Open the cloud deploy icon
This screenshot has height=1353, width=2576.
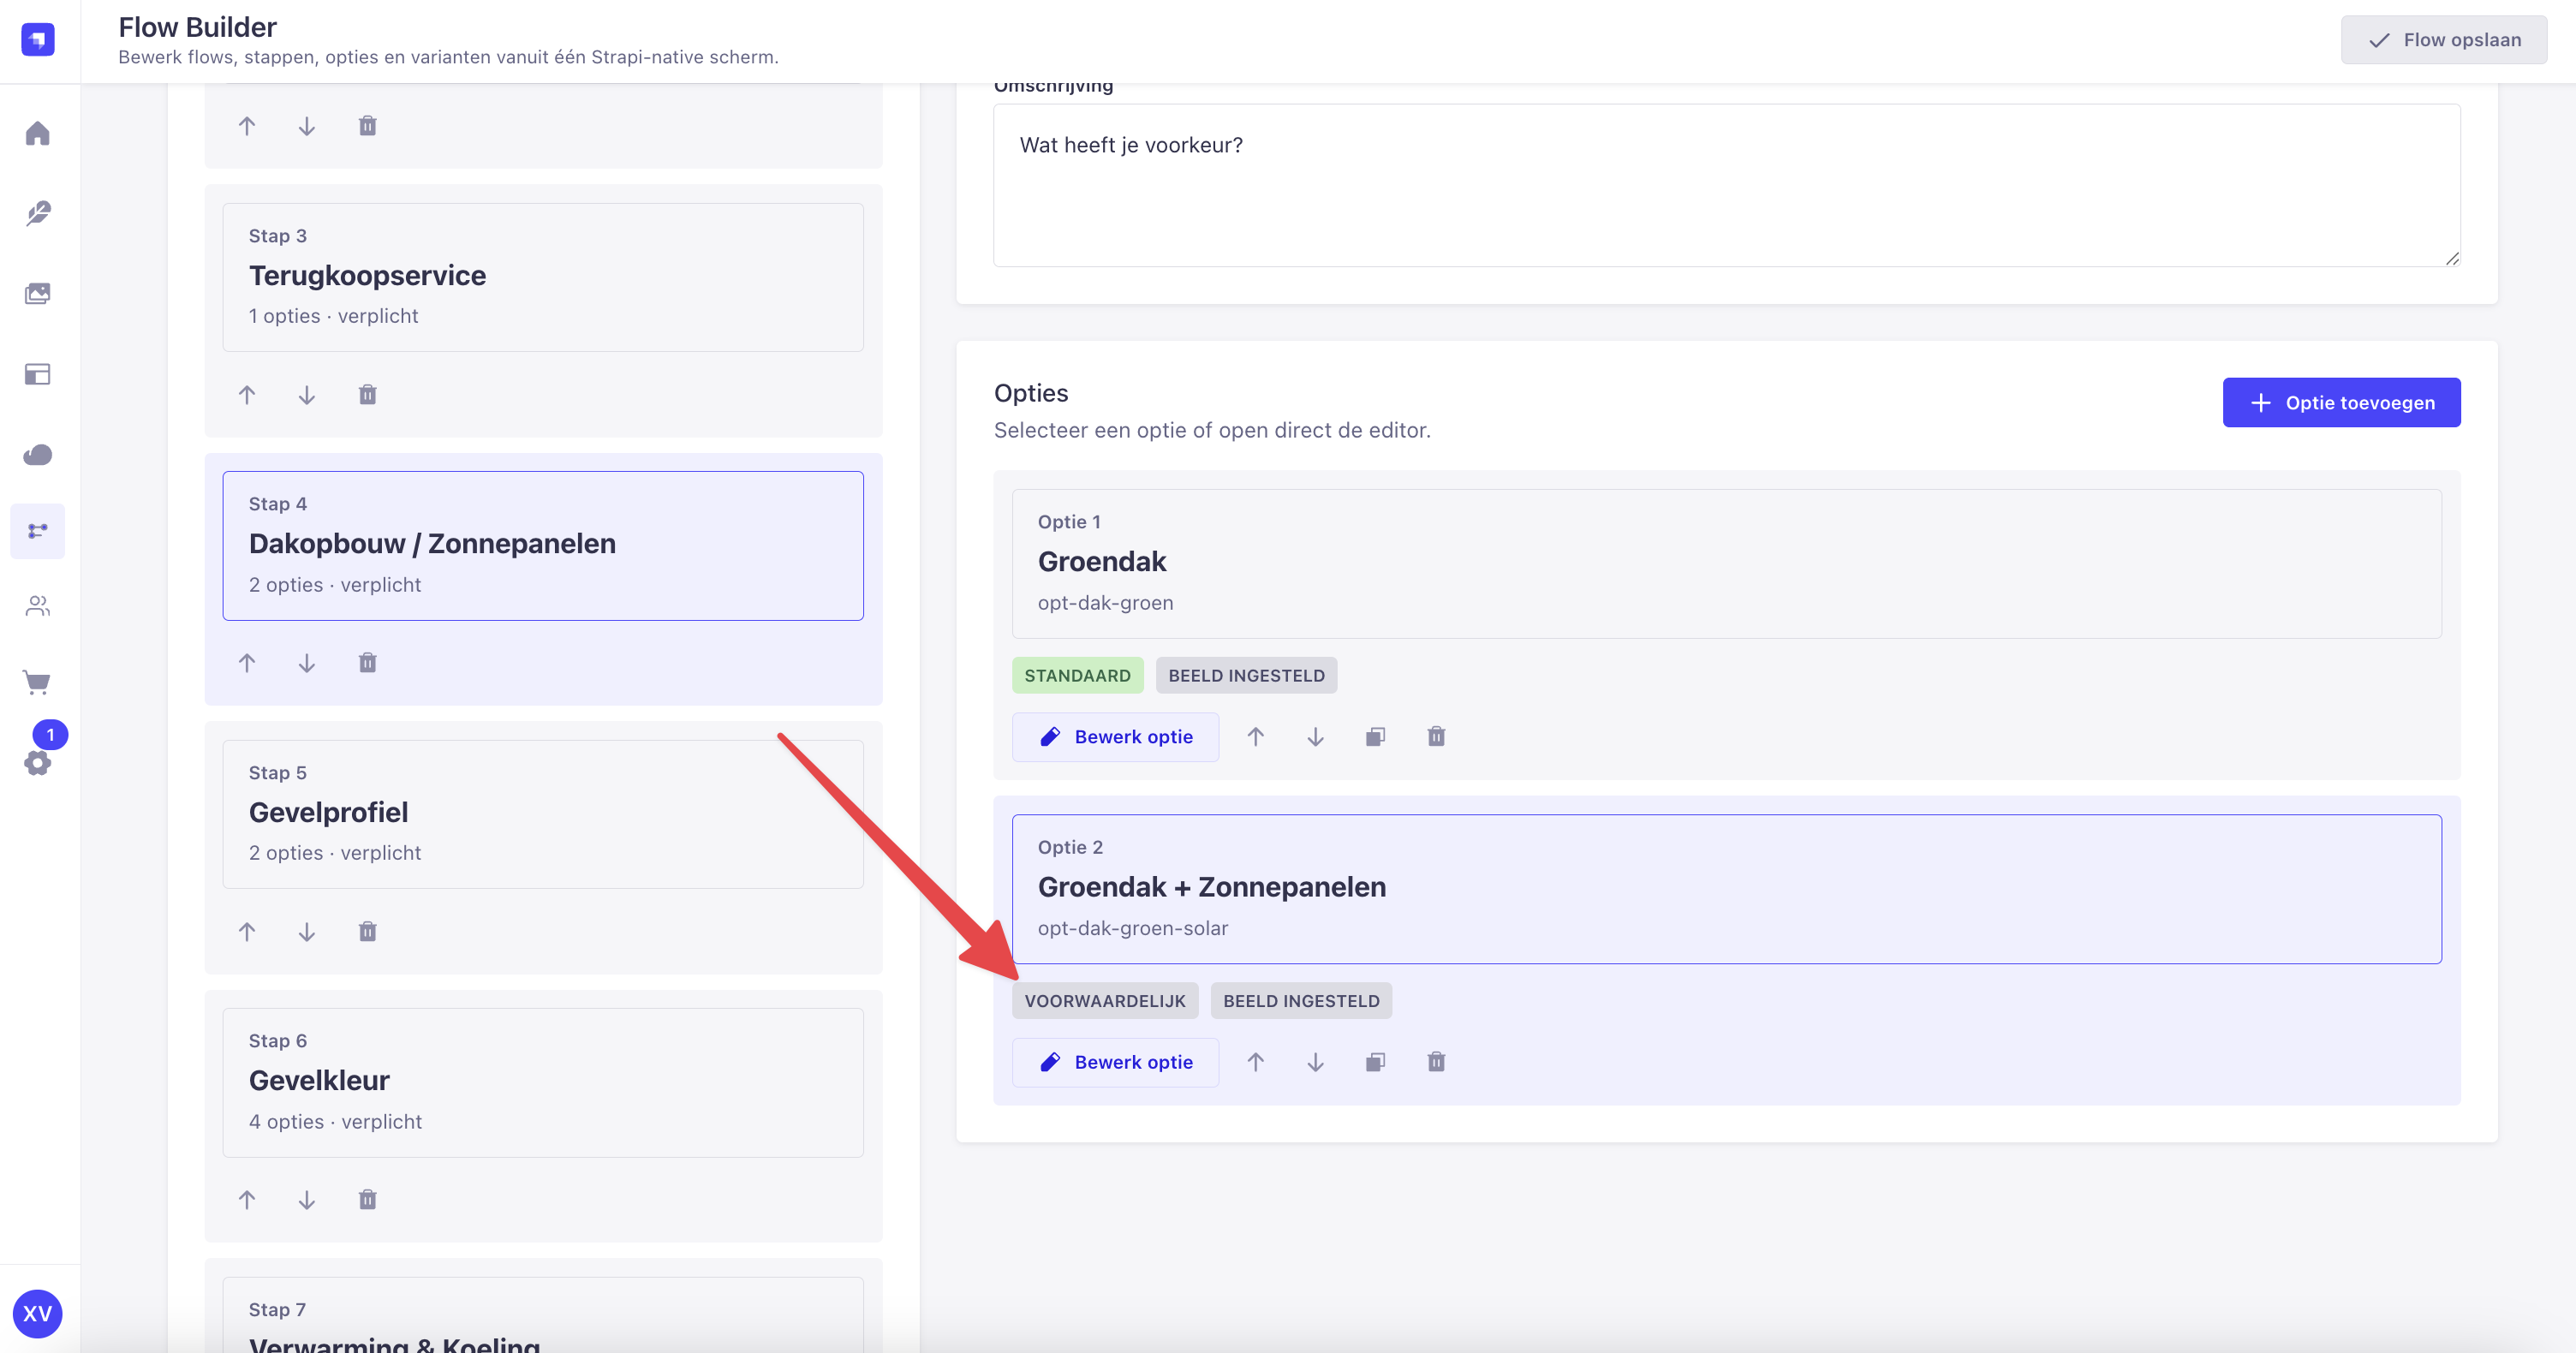(38, 455)
